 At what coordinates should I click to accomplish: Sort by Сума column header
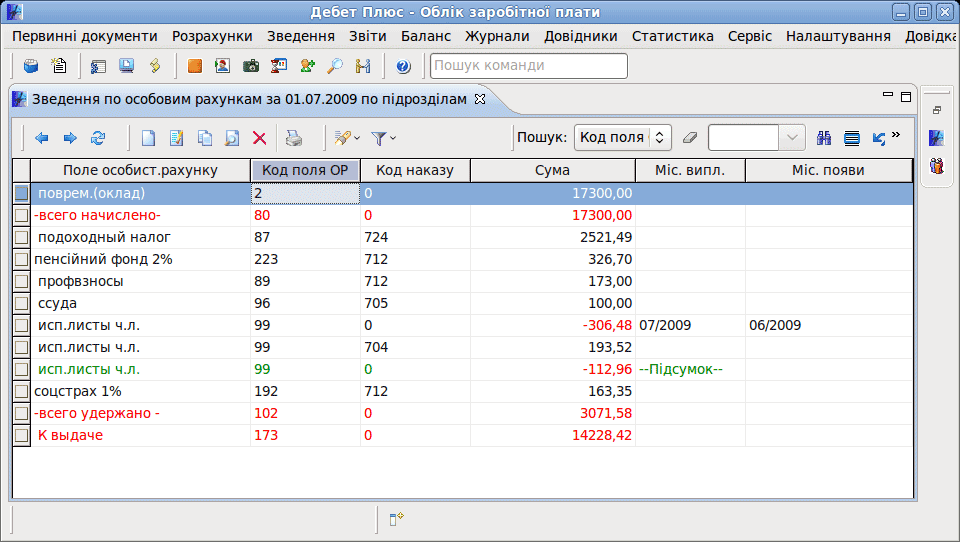[x=553, y=170]
